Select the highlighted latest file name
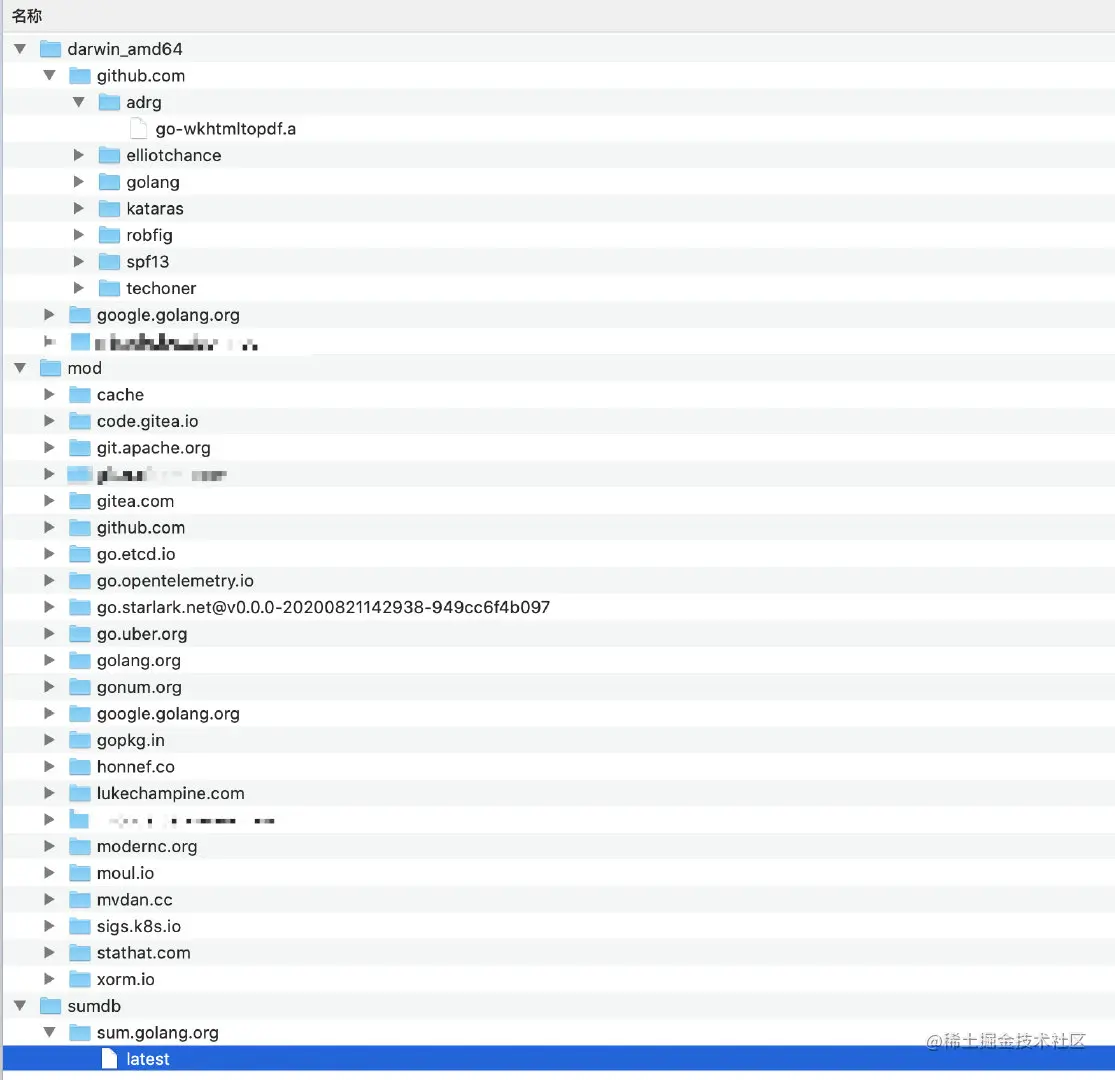1115x1080 pixels. [148, 1059]
